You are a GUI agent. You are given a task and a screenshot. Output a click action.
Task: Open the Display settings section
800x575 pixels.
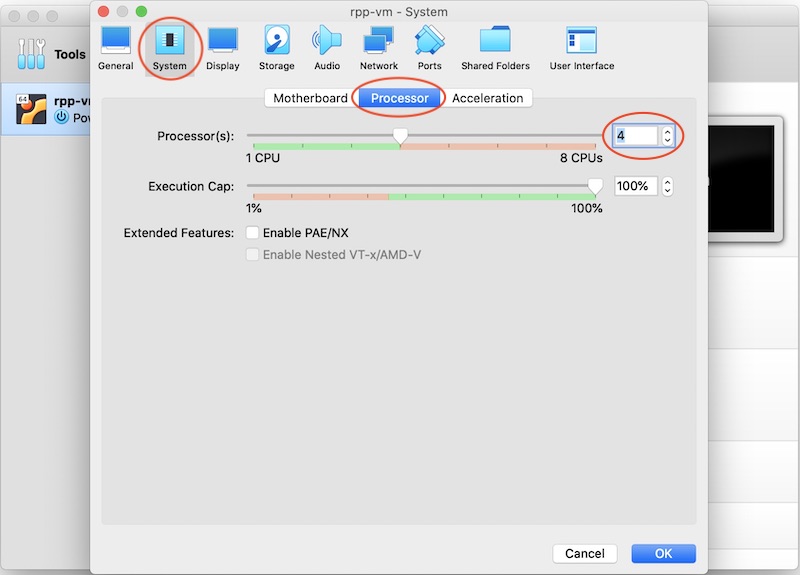pyautogui.click(x=222, y=48)
